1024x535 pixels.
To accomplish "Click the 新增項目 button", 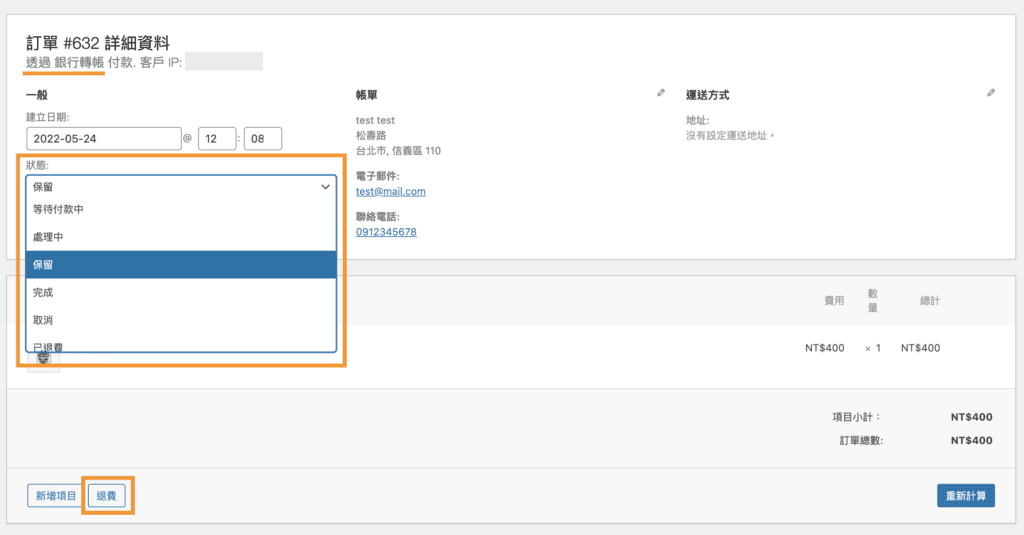I will [56, 496].
